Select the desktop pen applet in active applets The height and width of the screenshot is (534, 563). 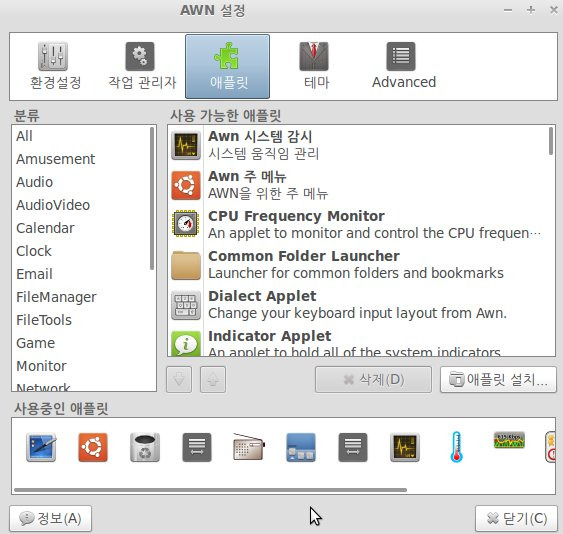click(x=41, y=447)
